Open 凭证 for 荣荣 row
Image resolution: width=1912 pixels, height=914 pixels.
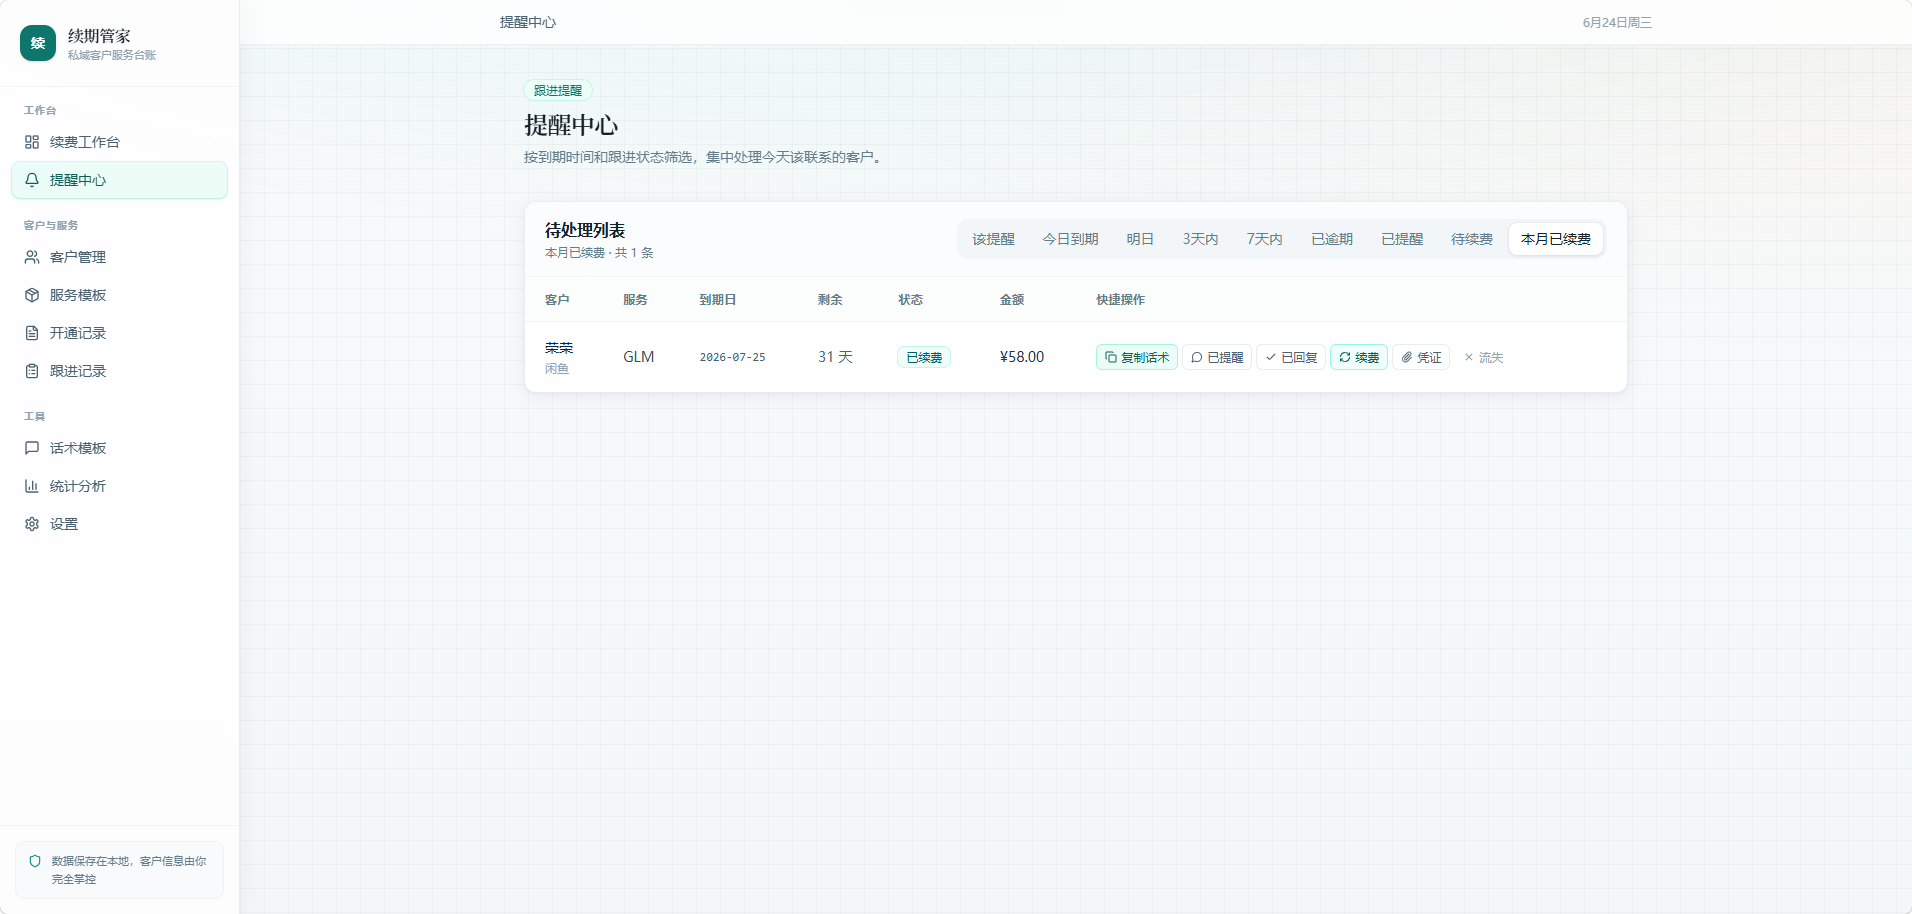point(1421,357)
